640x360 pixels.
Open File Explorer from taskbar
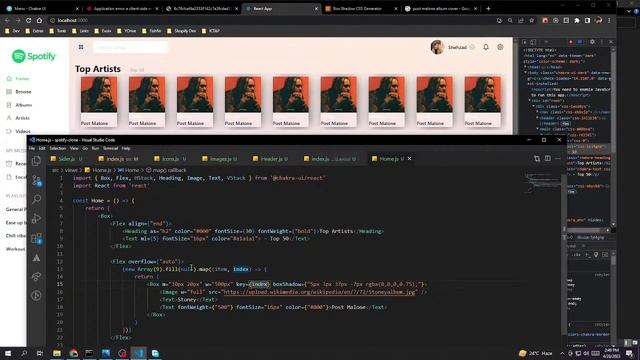coord(57,353)
